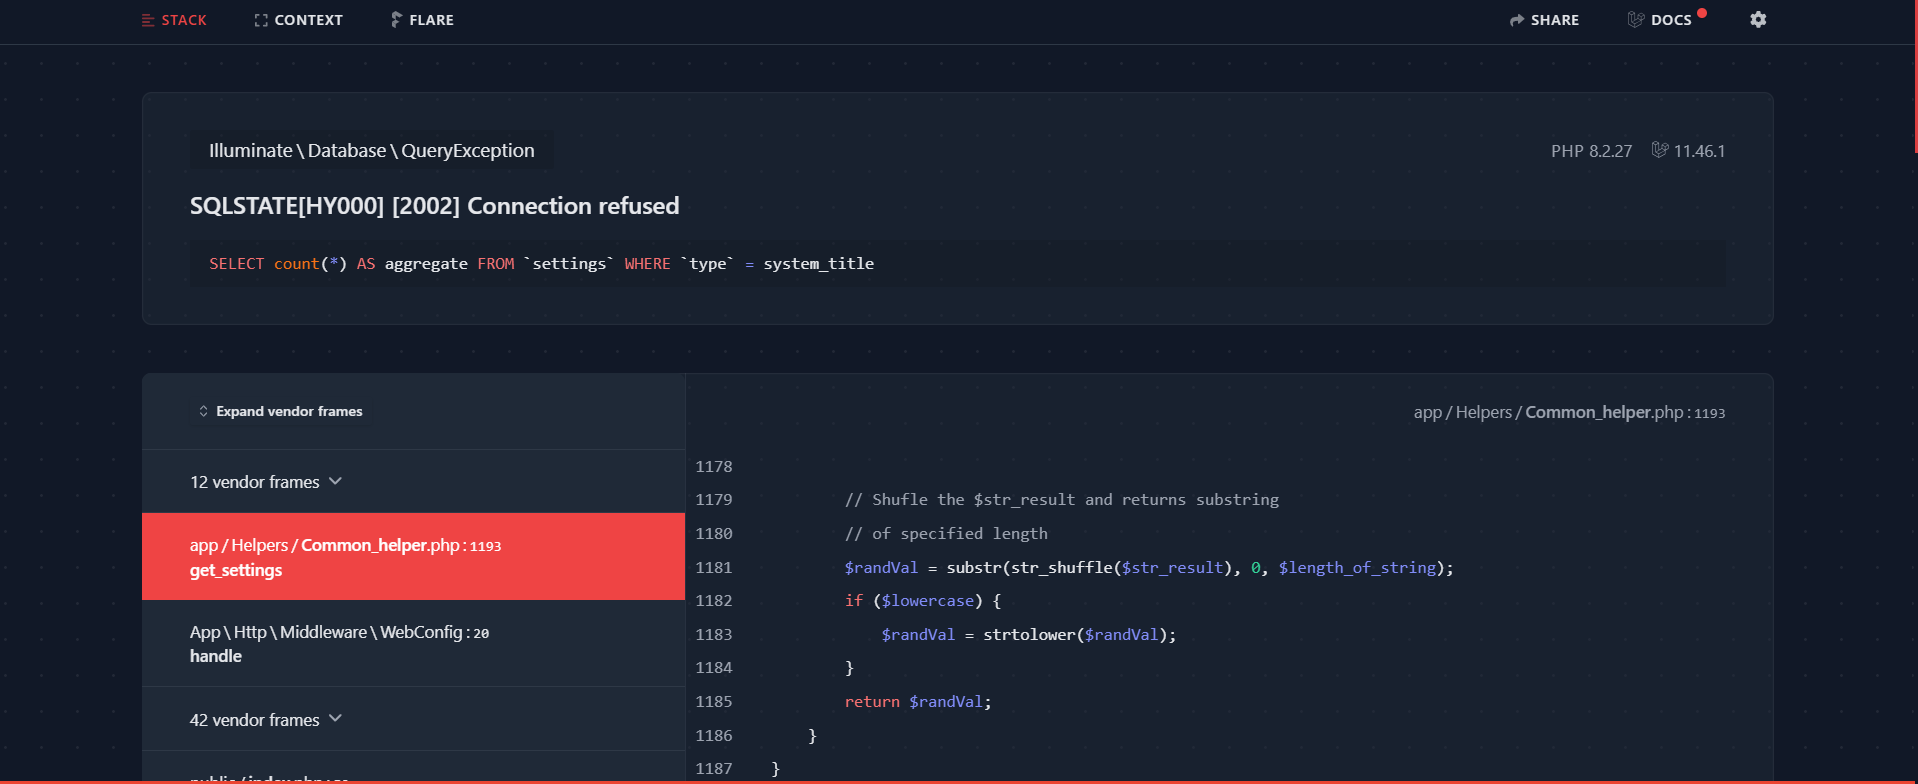Image resolution: width=1918 pixels, height=784 pixels.
Task: Open the Common_helper.php file path link above code
Action: pos(1568,412)
